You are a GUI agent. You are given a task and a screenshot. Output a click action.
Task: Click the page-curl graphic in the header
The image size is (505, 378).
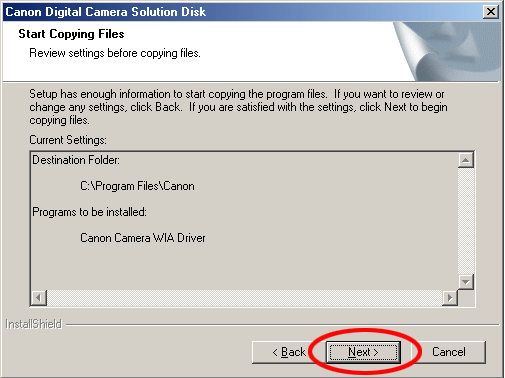(x=447, y=51)
